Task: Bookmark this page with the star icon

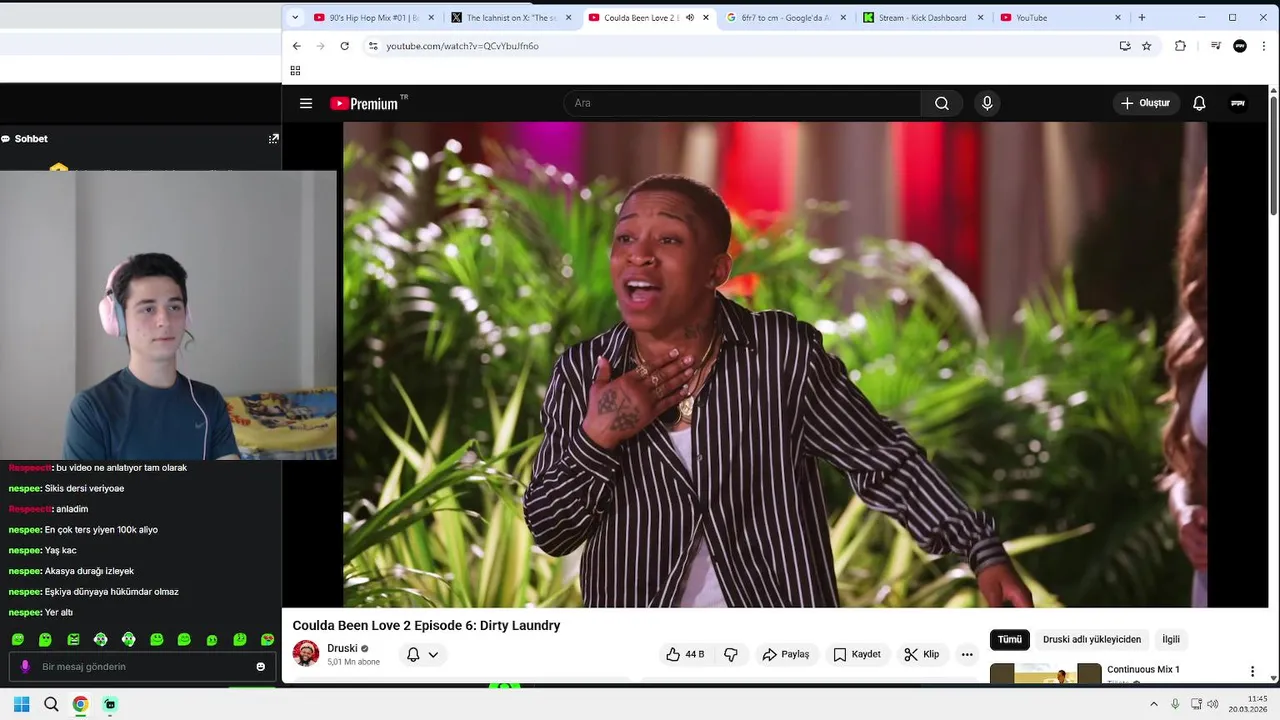Action: (x=1147, y=46)
